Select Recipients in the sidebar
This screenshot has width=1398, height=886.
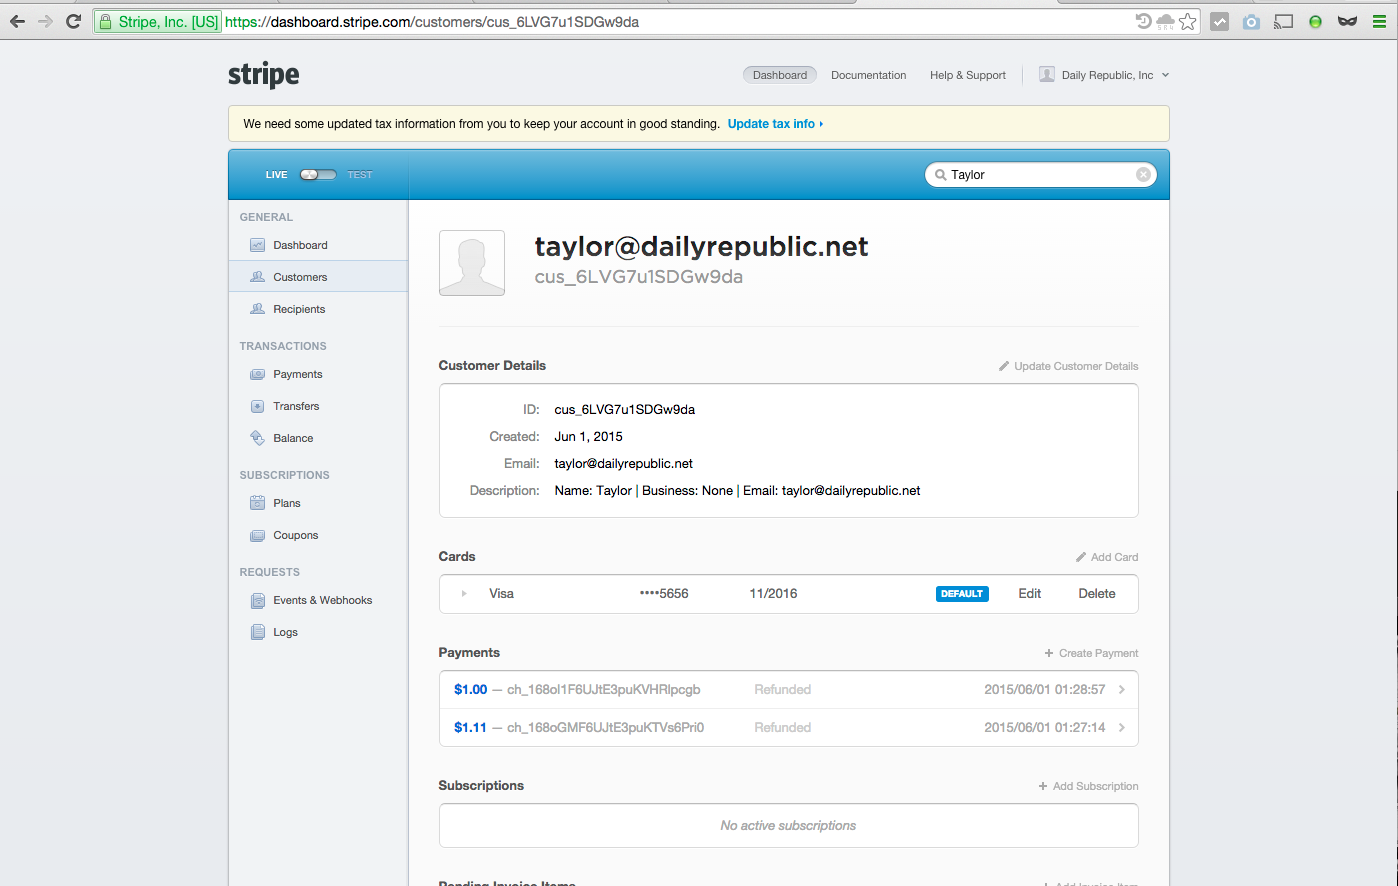[x=299, y=309]
